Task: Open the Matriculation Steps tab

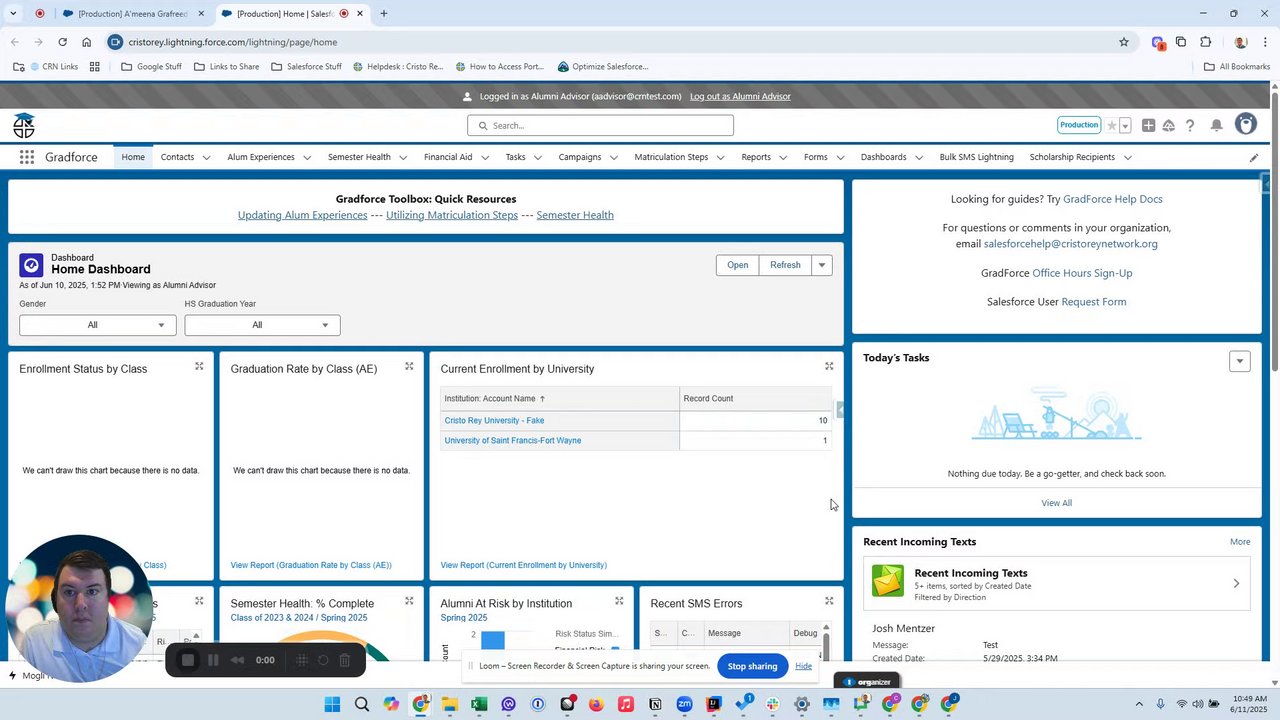Action: (671, 157)
